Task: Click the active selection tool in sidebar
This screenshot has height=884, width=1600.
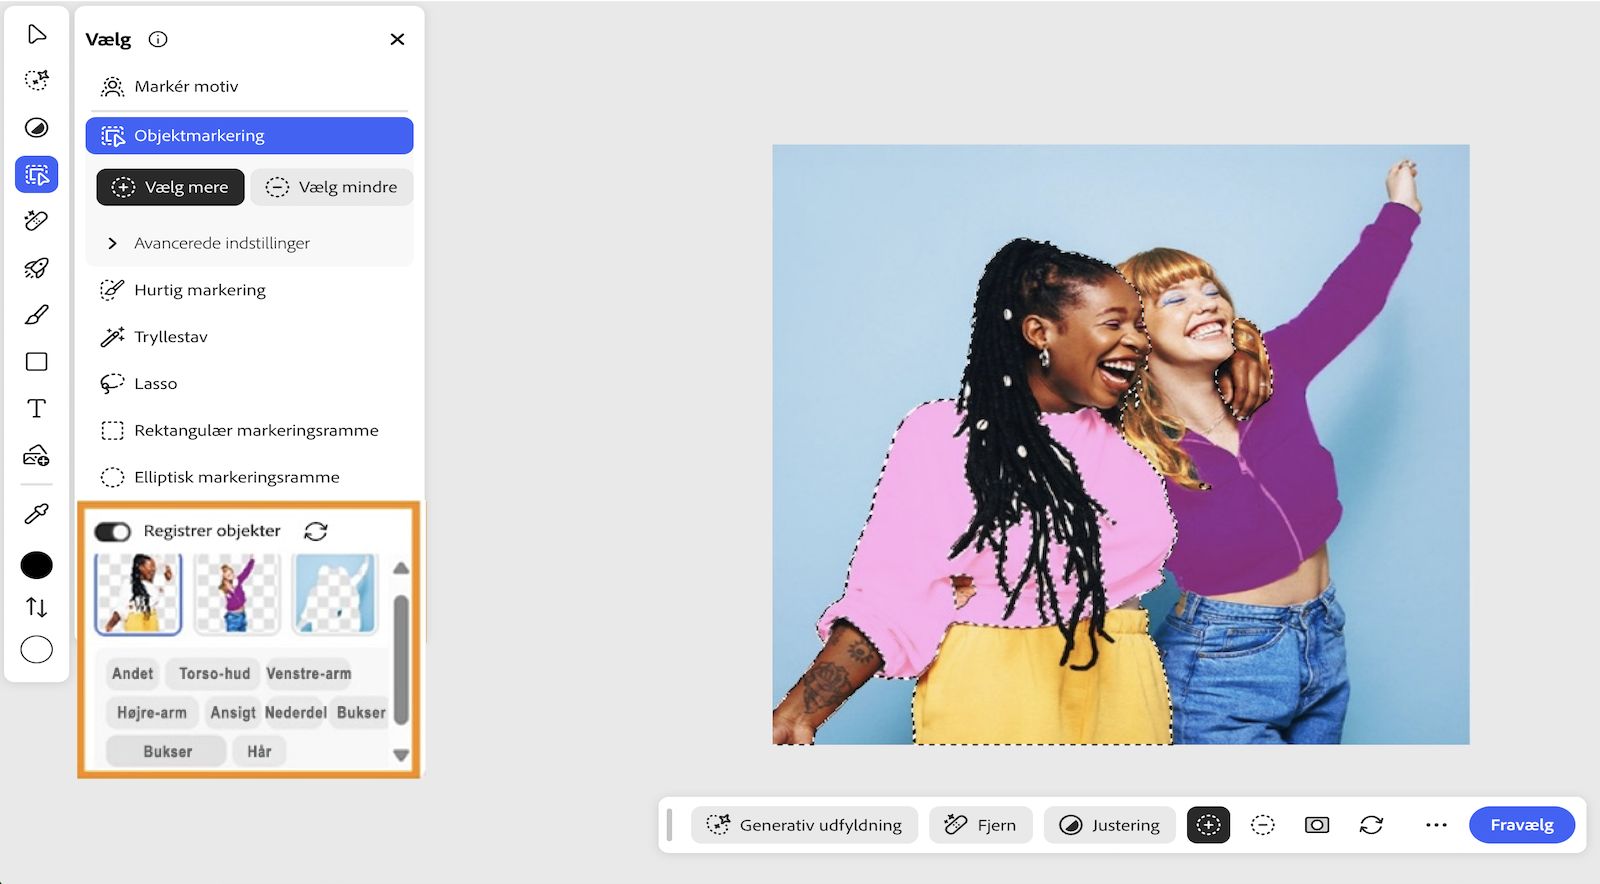Action: click(x=37, y=175)
